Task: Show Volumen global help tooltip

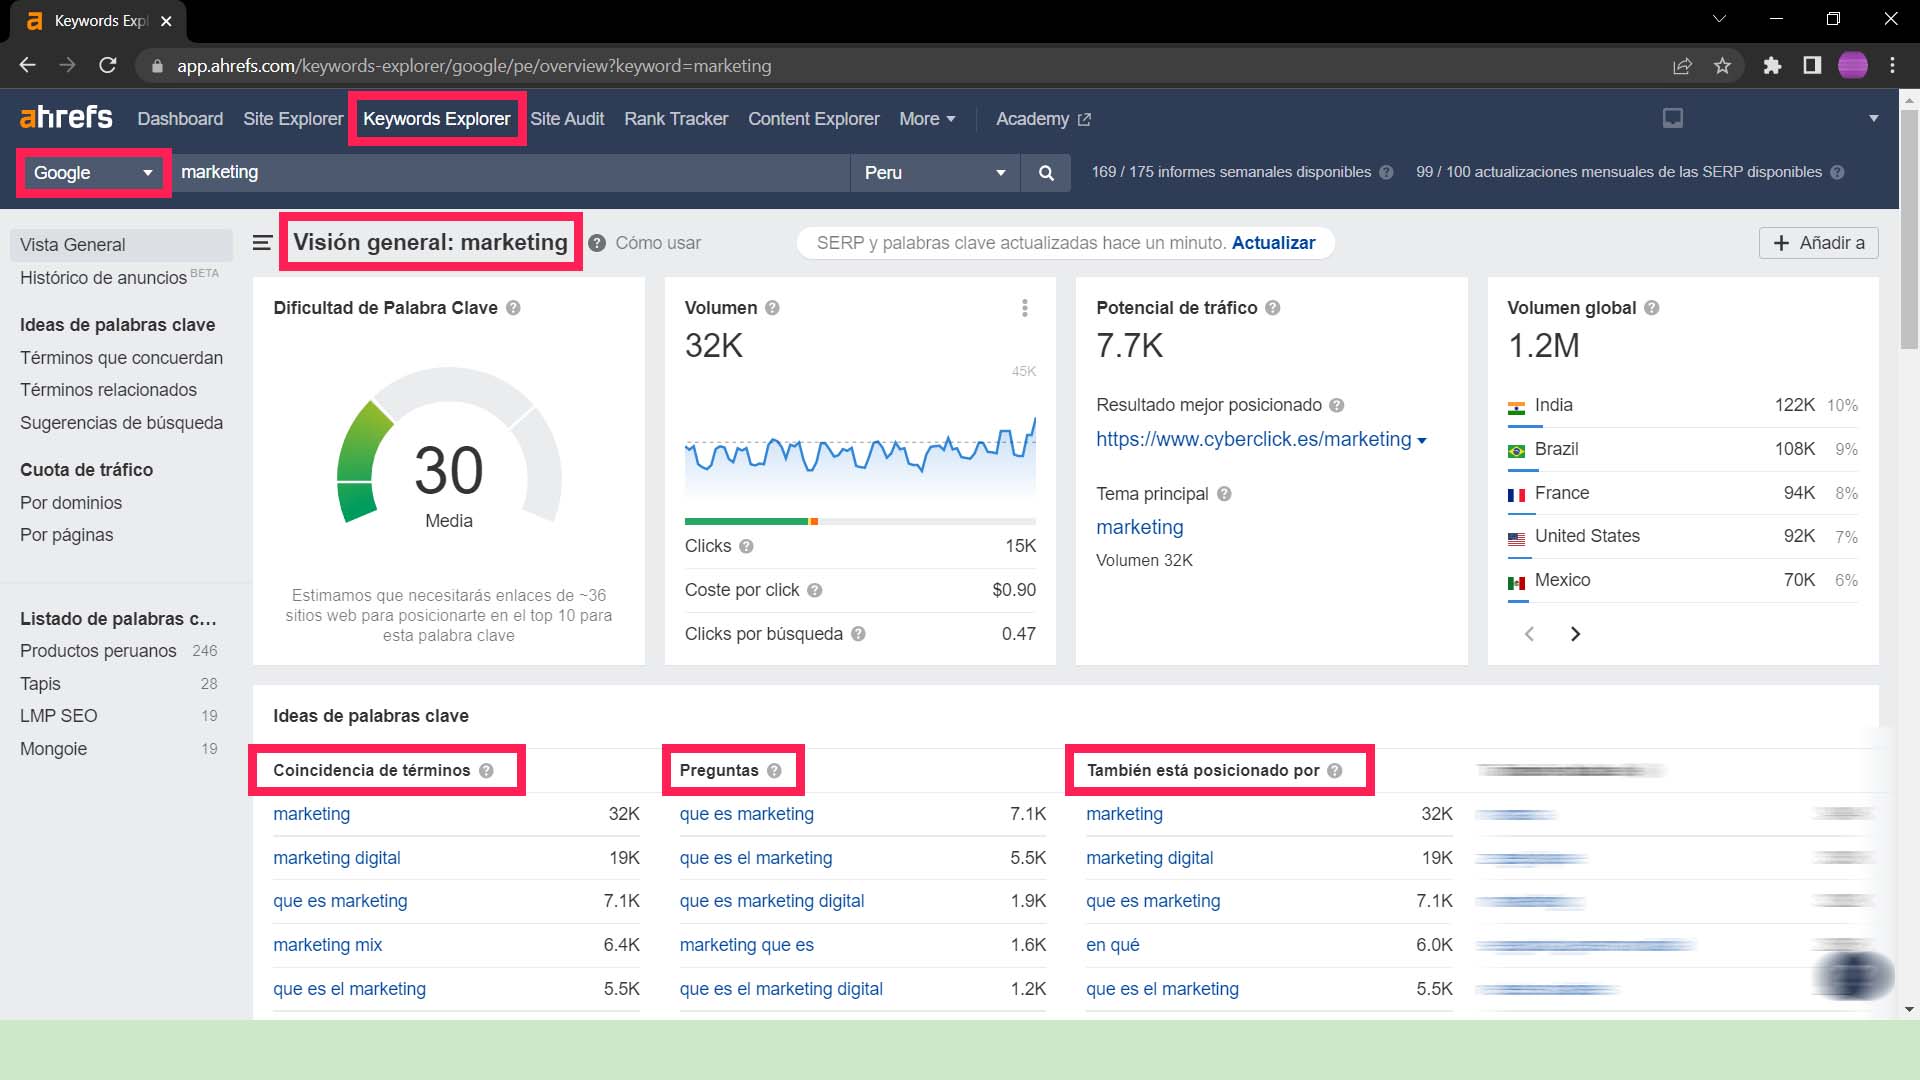Action: tap(1651, 308)
